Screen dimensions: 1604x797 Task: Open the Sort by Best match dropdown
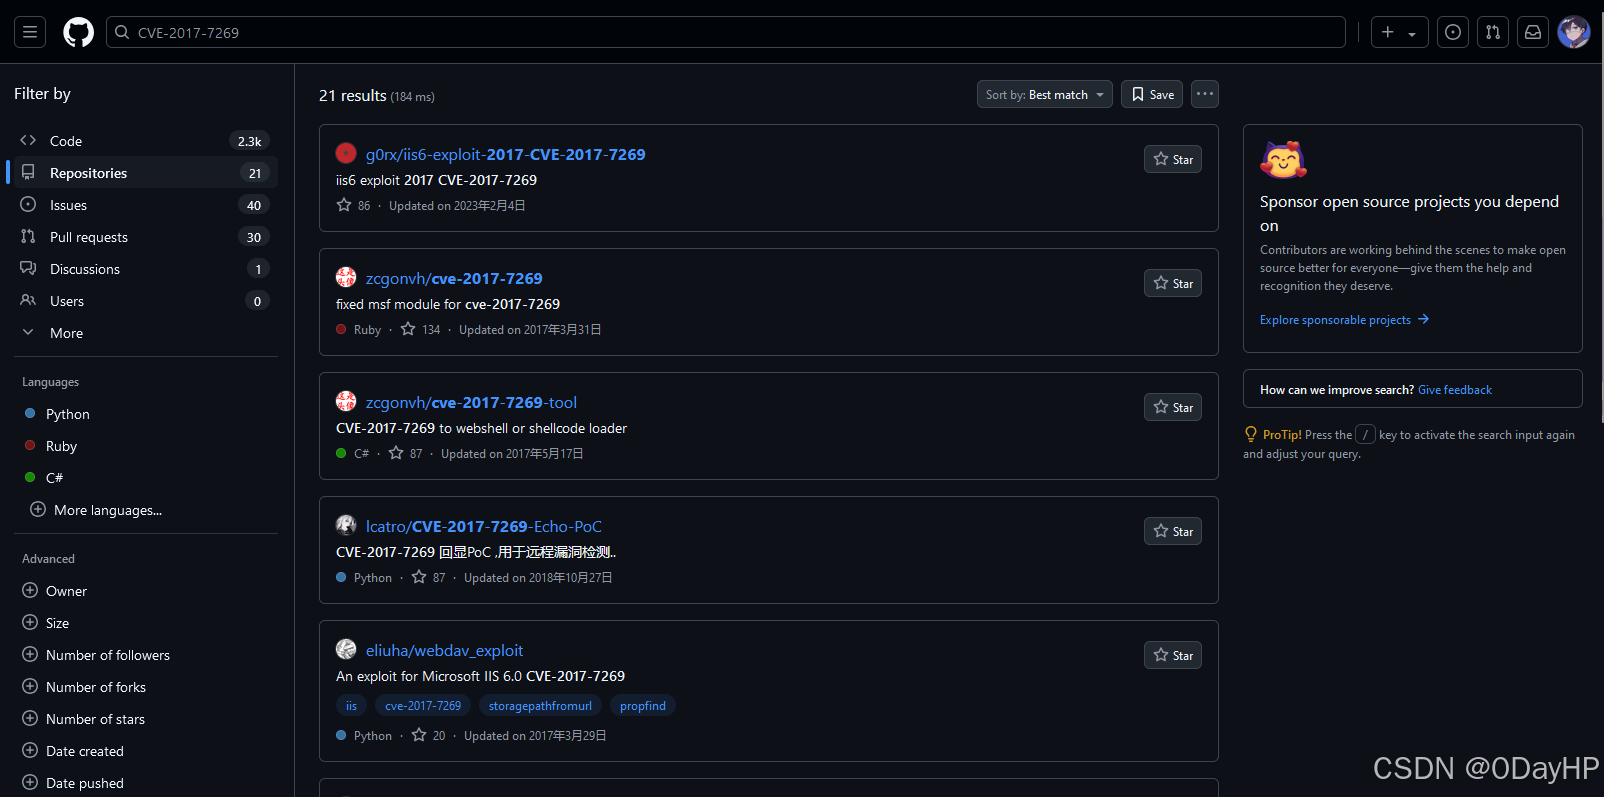(1044, 94)
